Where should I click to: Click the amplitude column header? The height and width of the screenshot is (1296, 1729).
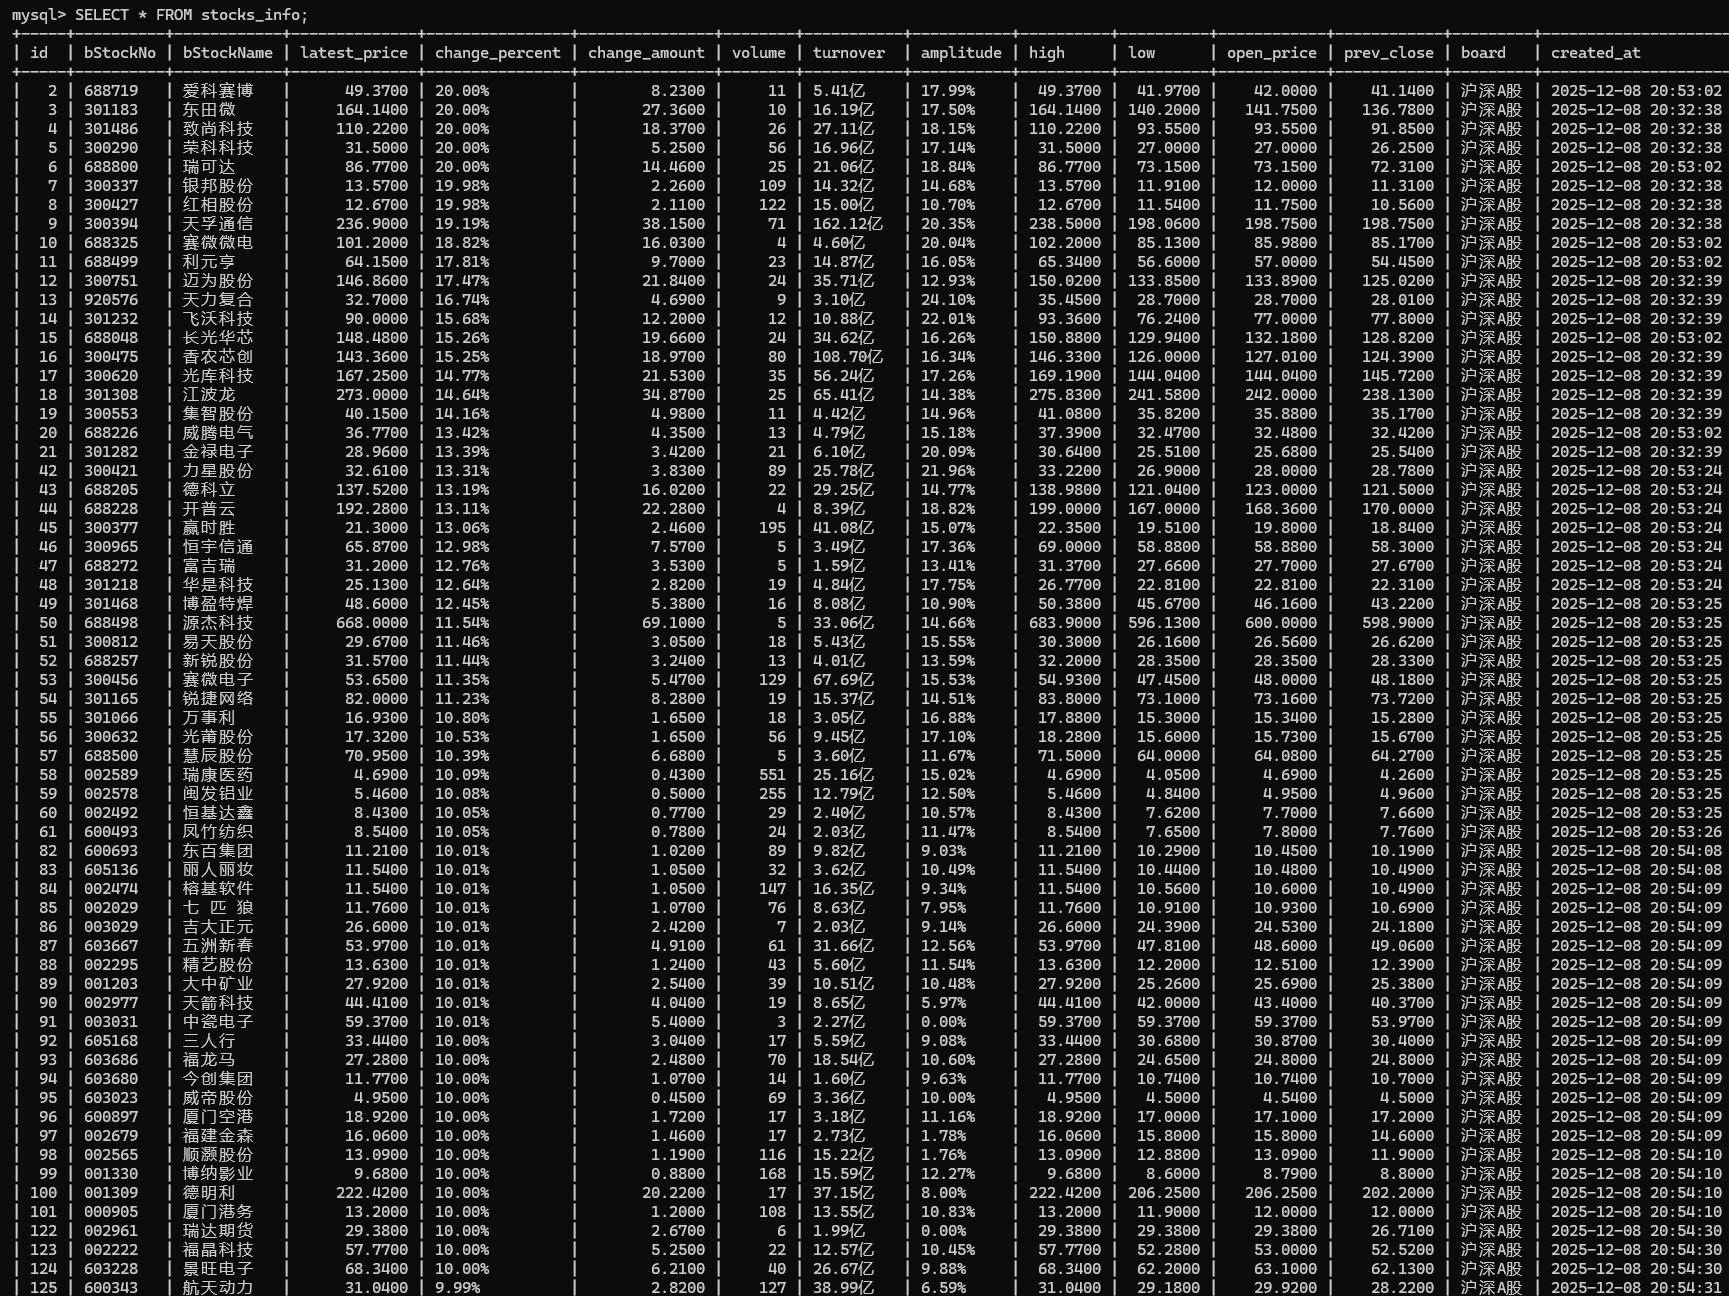pyautogui.click(x=961, y=53)
